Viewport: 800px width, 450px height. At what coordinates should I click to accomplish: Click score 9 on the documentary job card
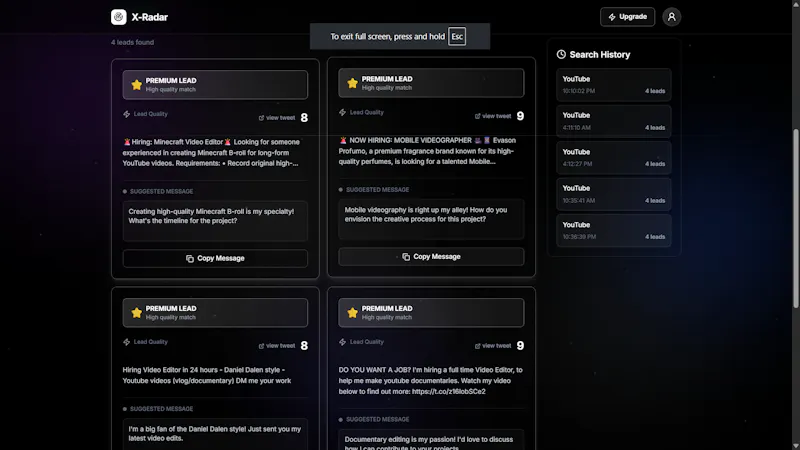pos(520,346)
